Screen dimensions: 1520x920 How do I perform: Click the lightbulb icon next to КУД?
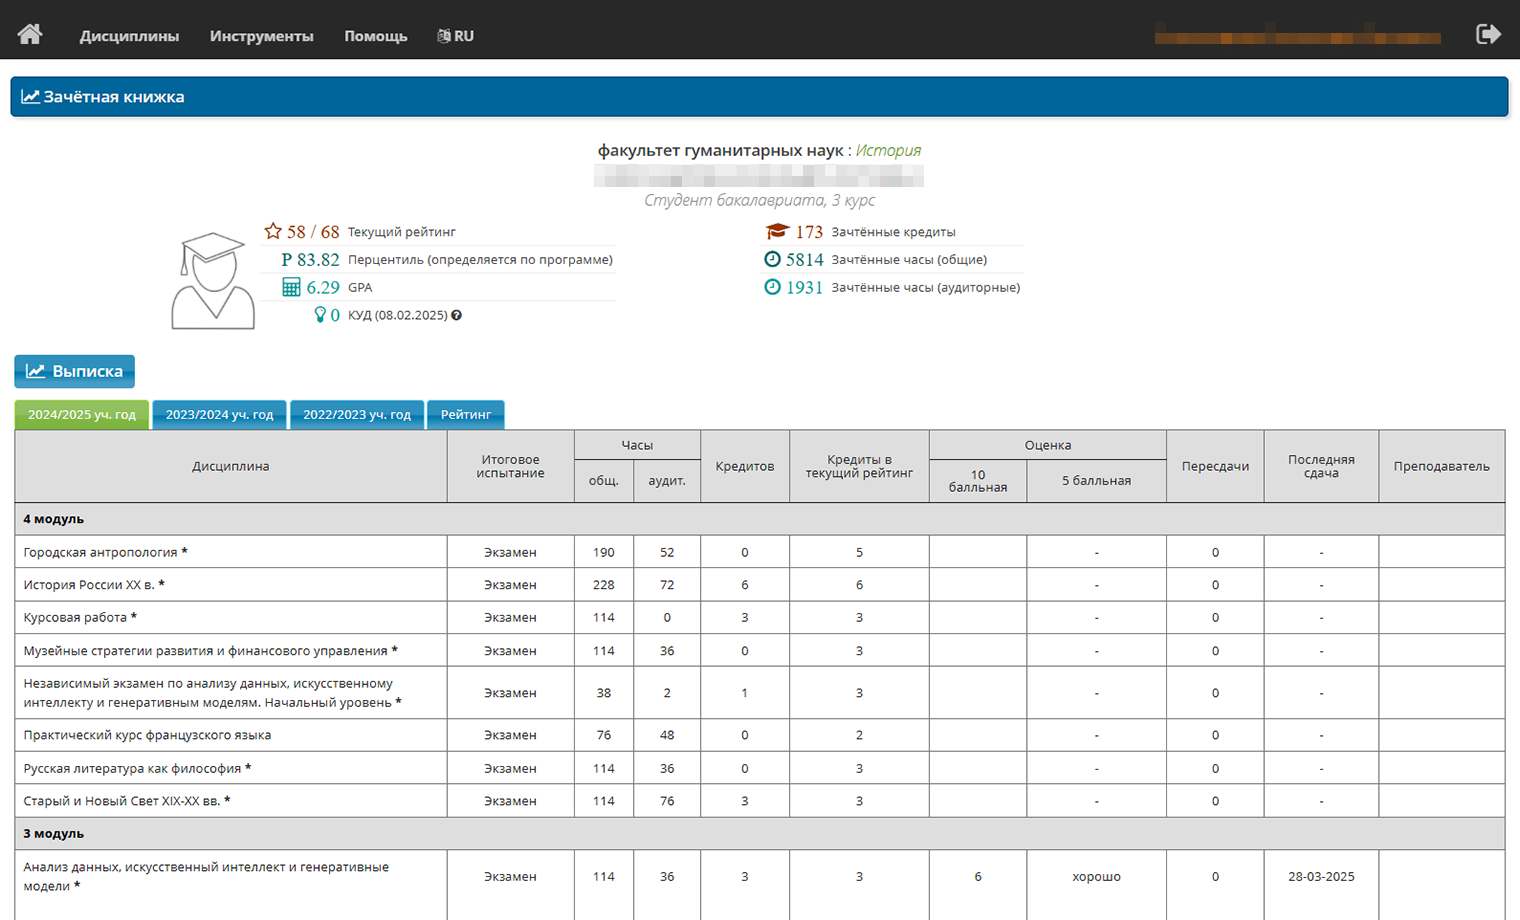(x=320, y=315)
